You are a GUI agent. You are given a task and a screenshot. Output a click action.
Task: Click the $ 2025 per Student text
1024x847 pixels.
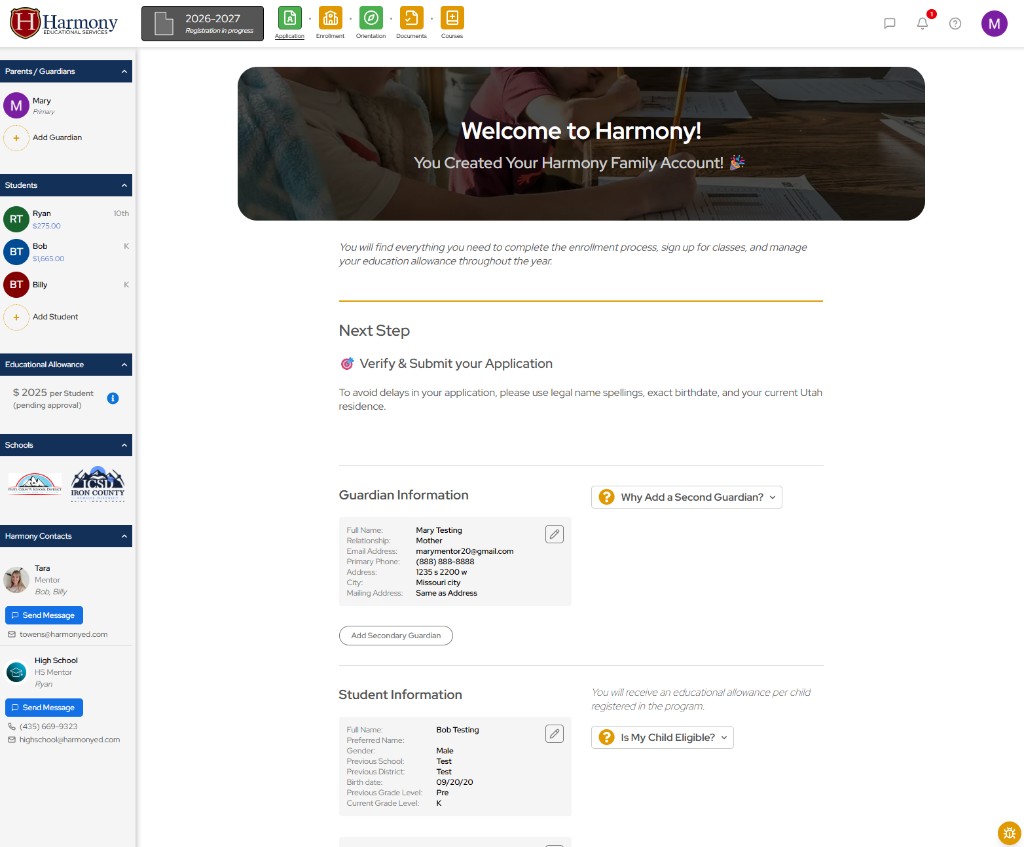(x=53, y=392)
